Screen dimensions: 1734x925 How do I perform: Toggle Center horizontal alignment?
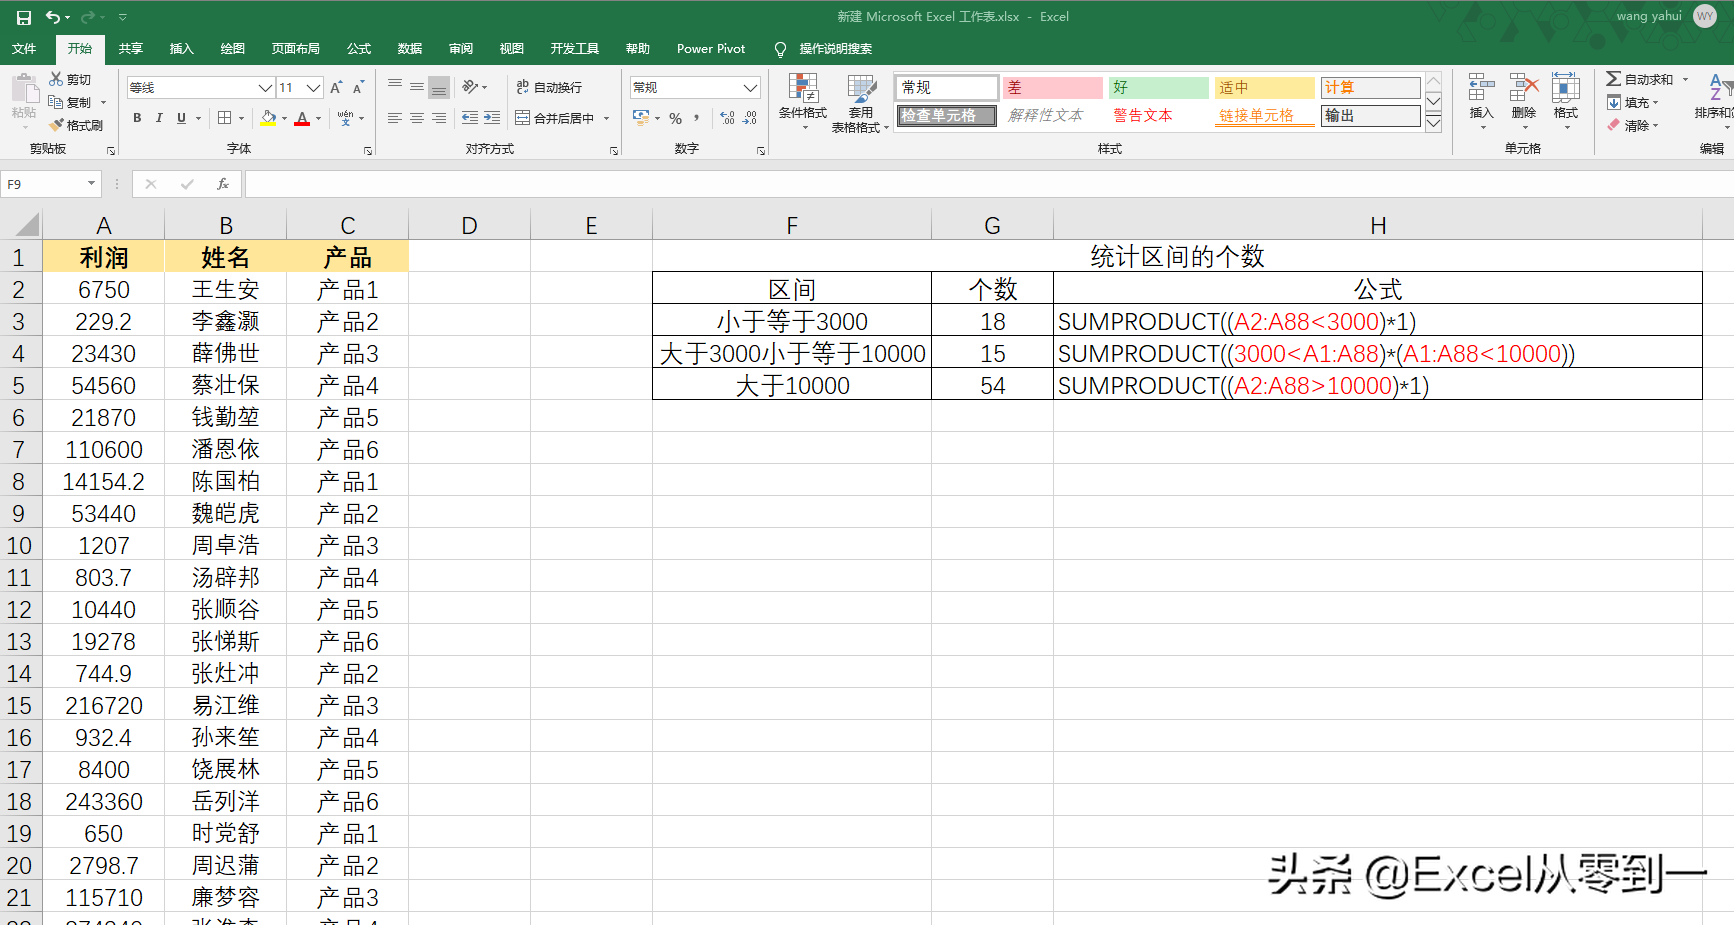pyautogui.click(x=417, y=118)
